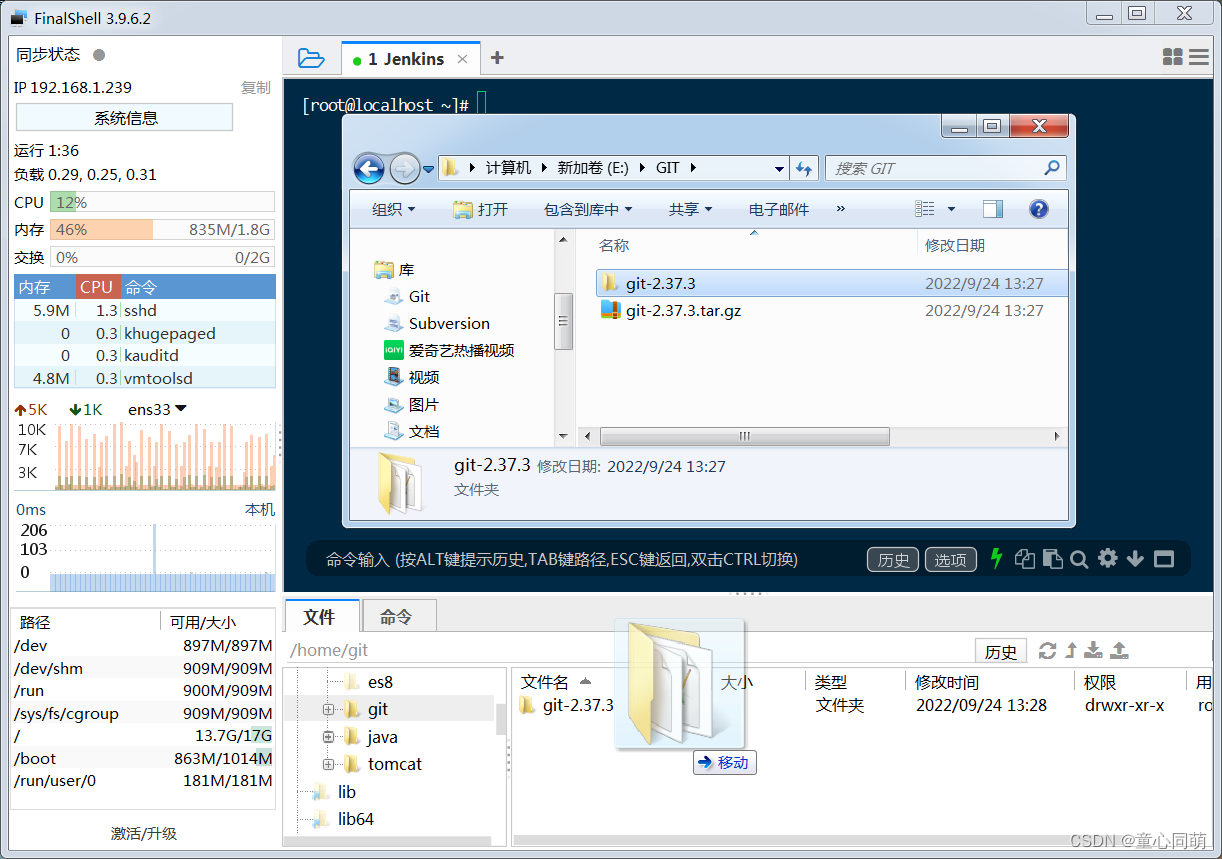This screenshot has height=859, width=1222.
Task: Open terminal settings gear icon
Action: (x=1107, y=558)
